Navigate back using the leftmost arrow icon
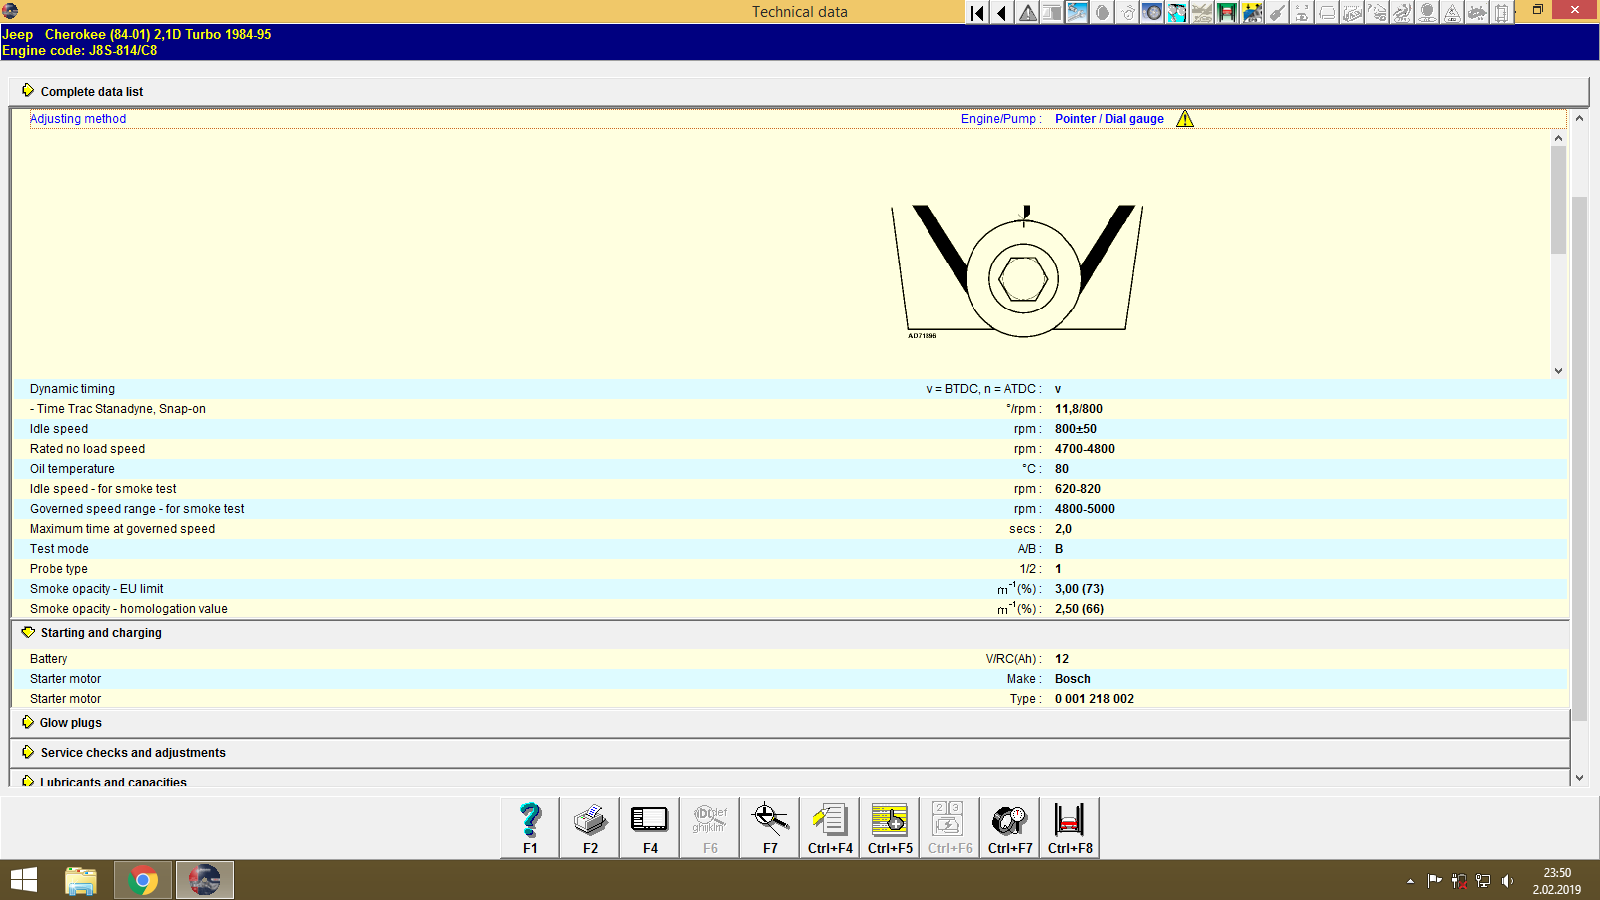 pos(975,13)
